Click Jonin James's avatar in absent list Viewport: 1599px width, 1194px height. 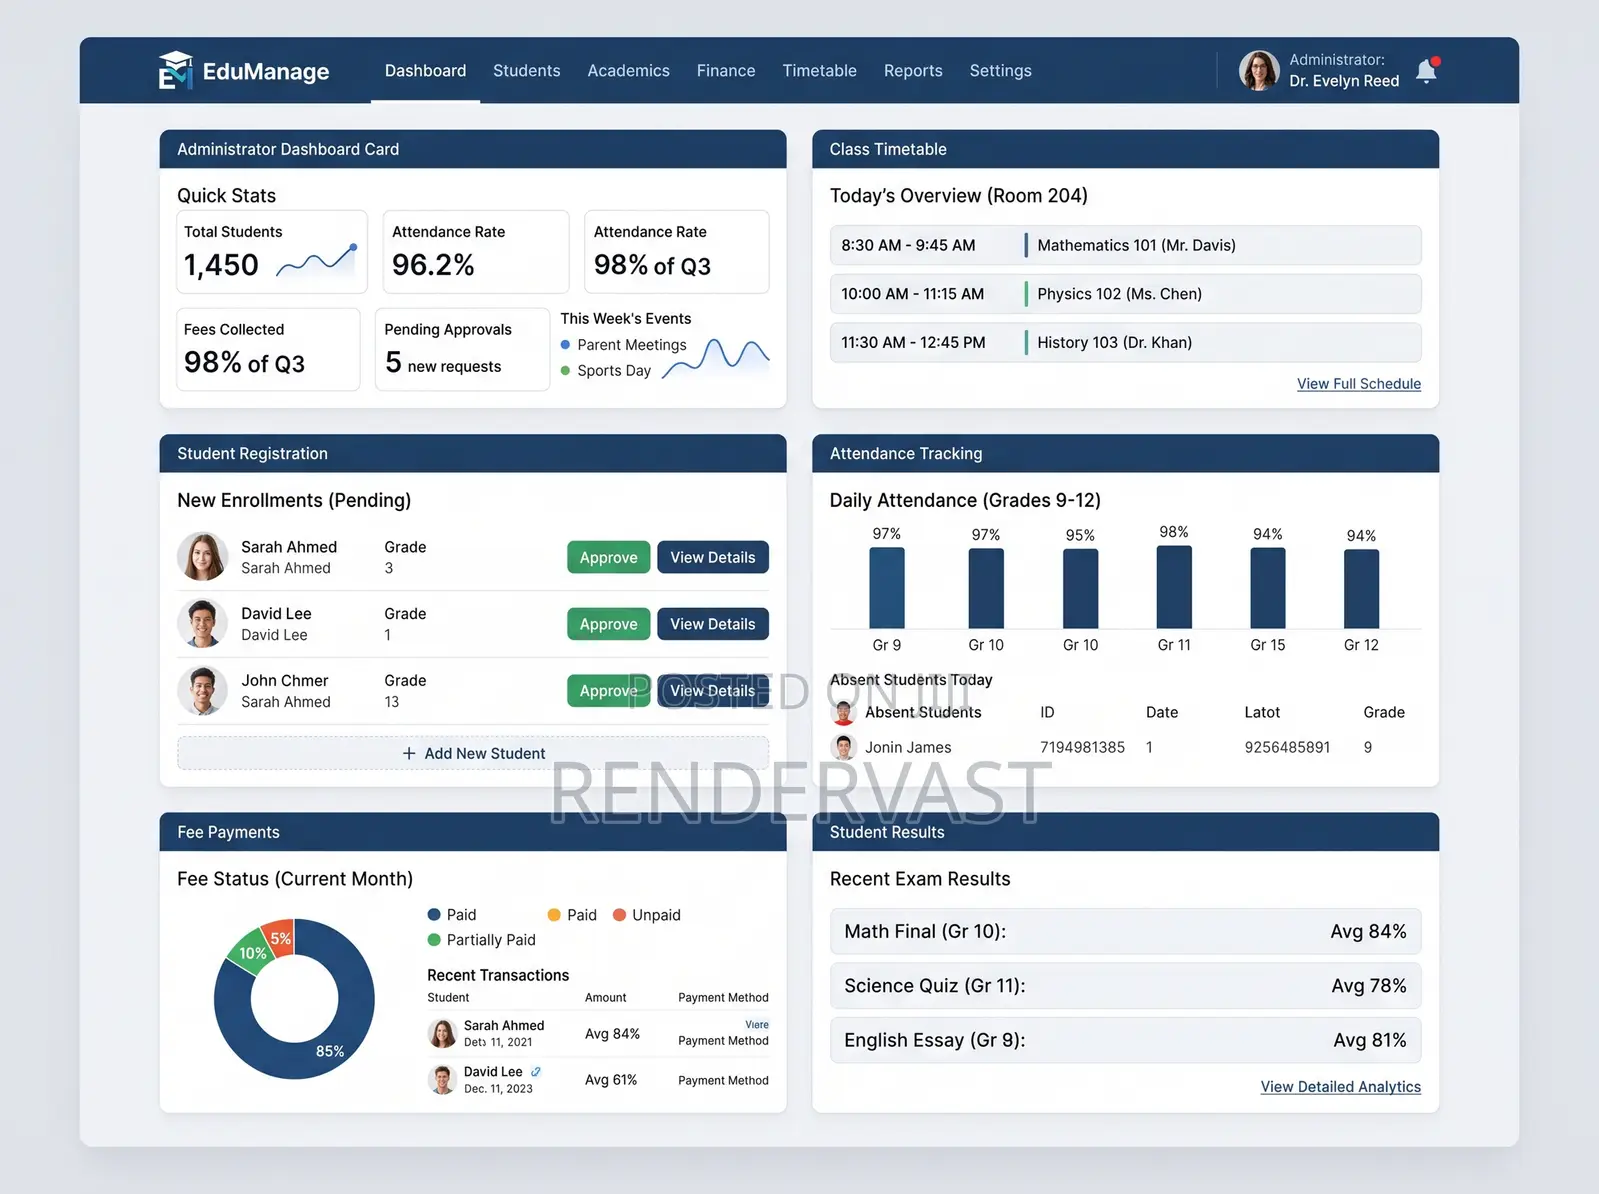click(844, 747)
